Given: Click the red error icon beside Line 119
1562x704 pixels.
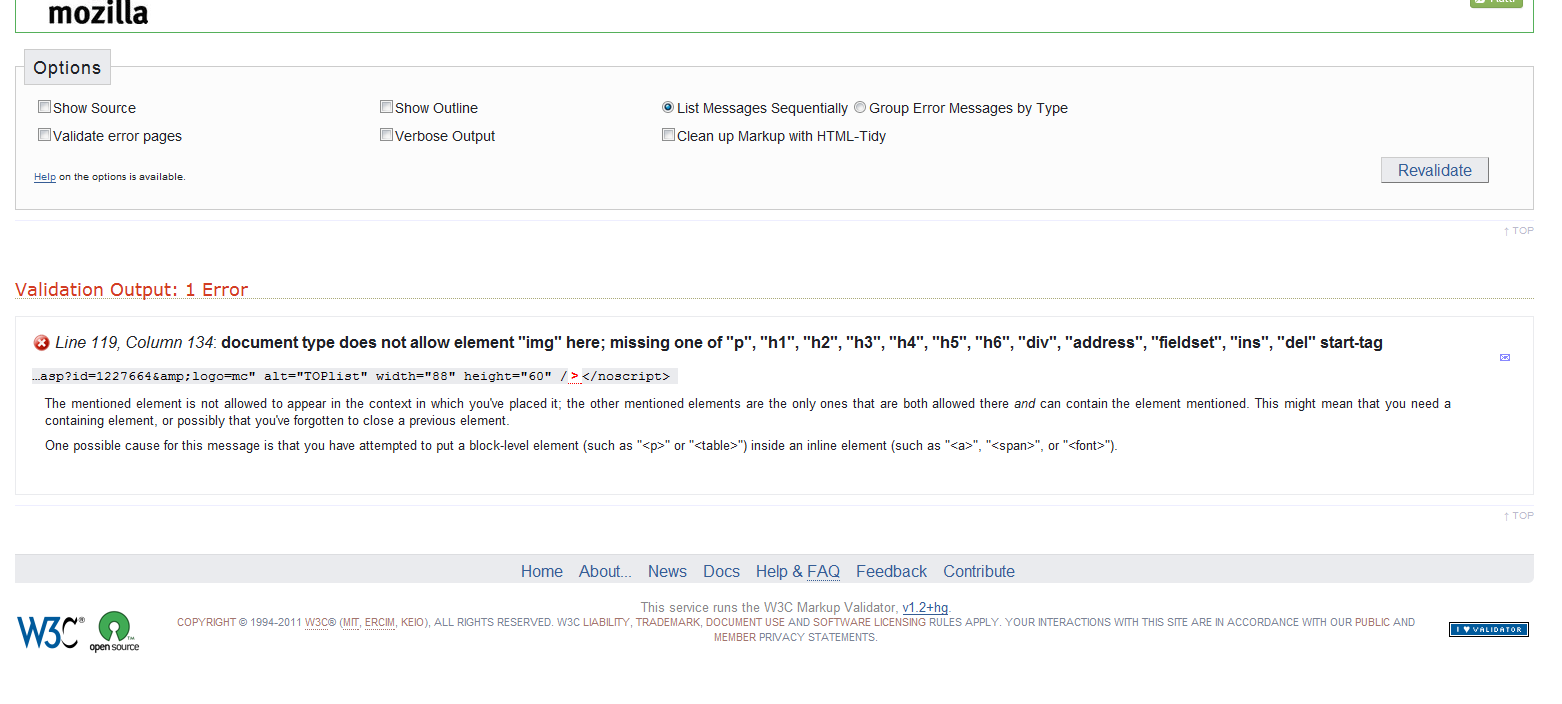Looking at the screenshot, I should pos(42,343).
